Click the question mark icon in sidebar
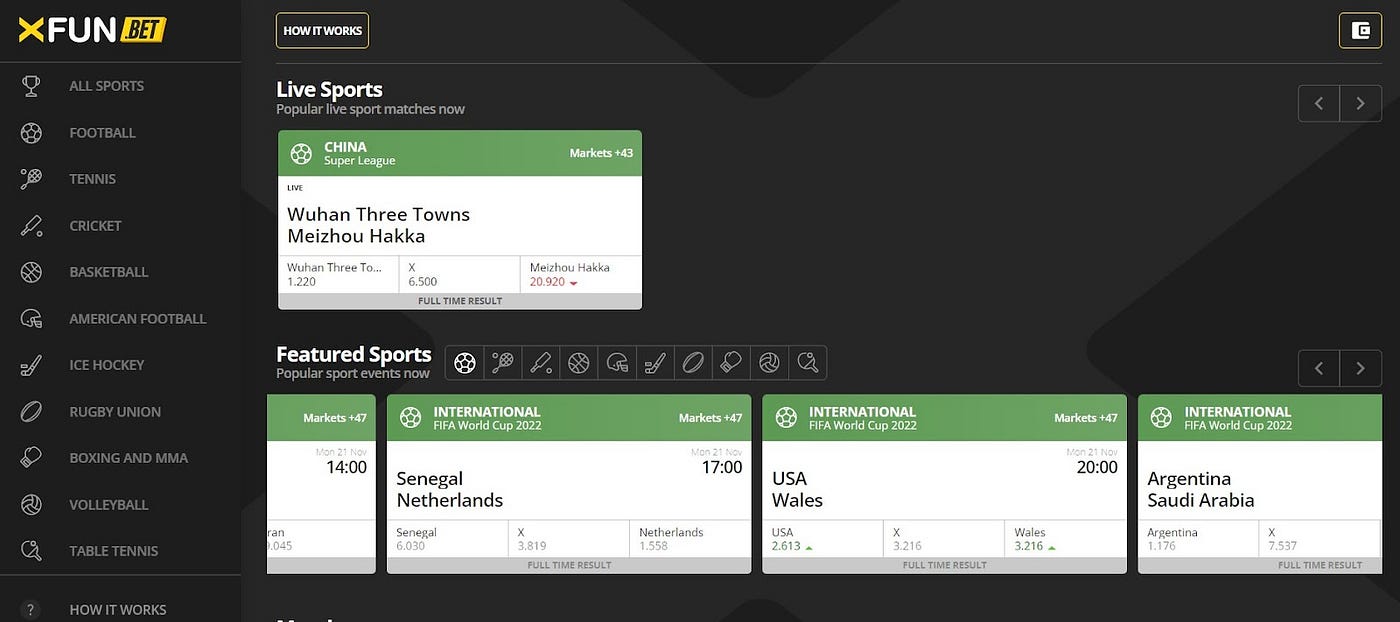The width and height of the screenshot is (1400, 622). tap(31, 609)
